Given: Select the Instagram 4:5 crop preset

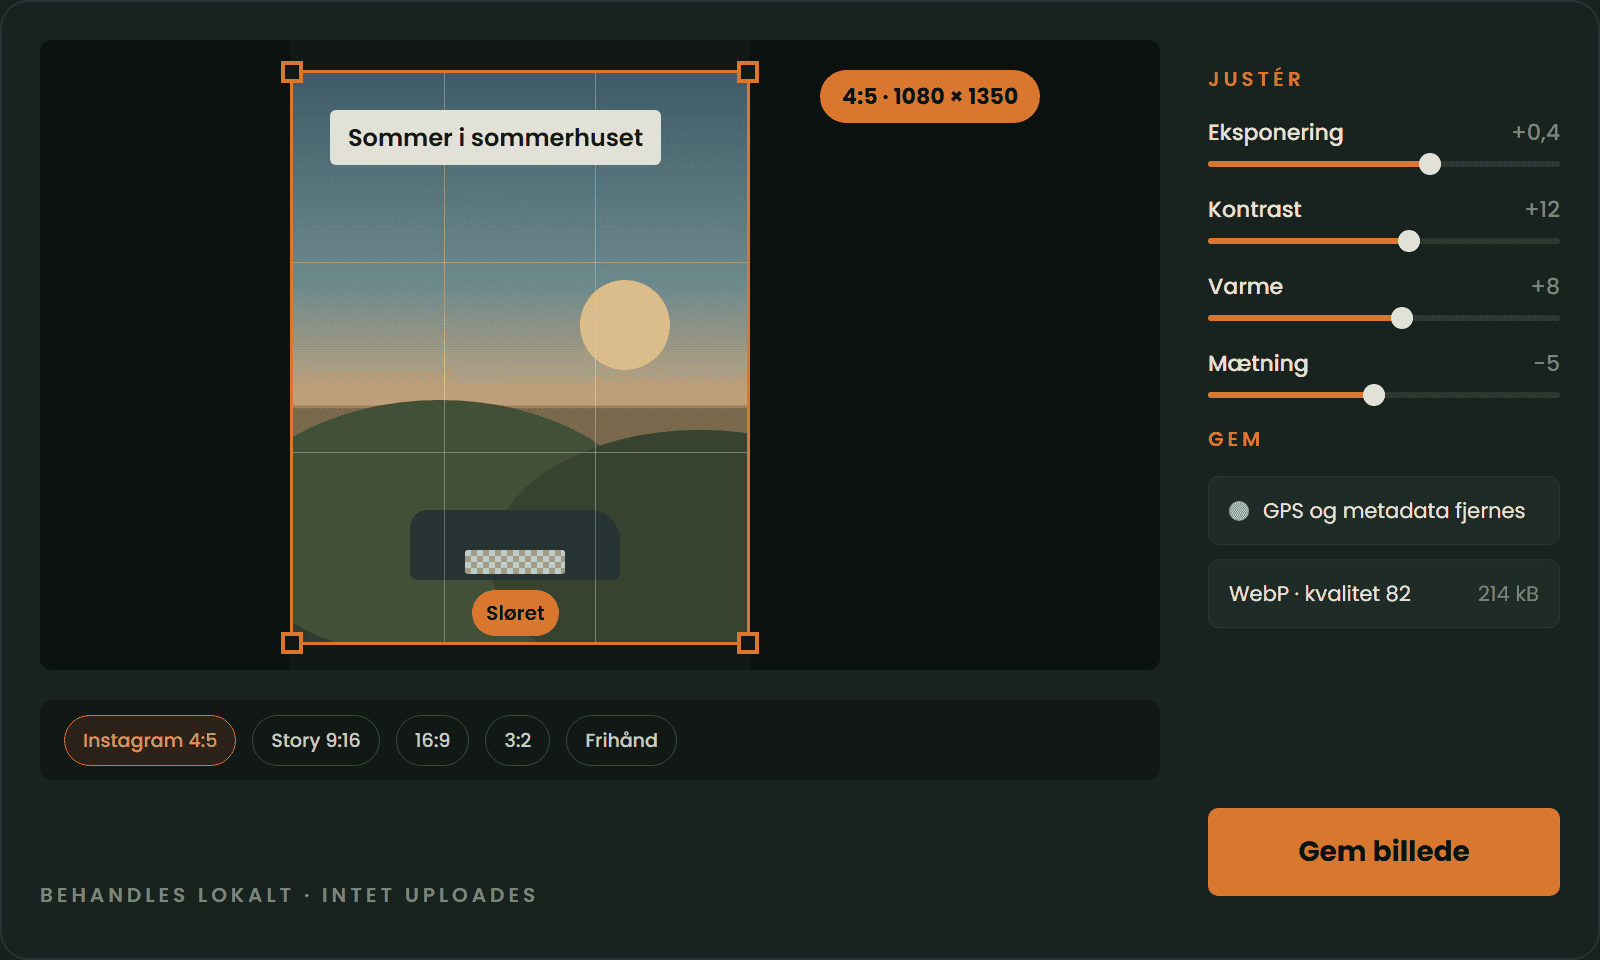Looking at the screenshot, I should 150,740.
